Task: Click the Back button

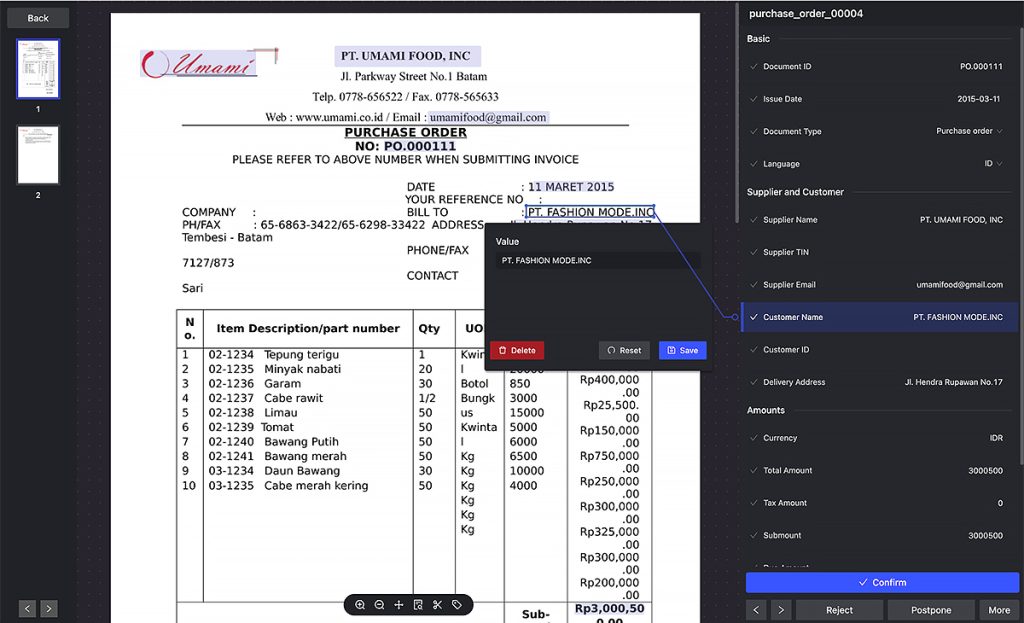Action: coord(38,18)
